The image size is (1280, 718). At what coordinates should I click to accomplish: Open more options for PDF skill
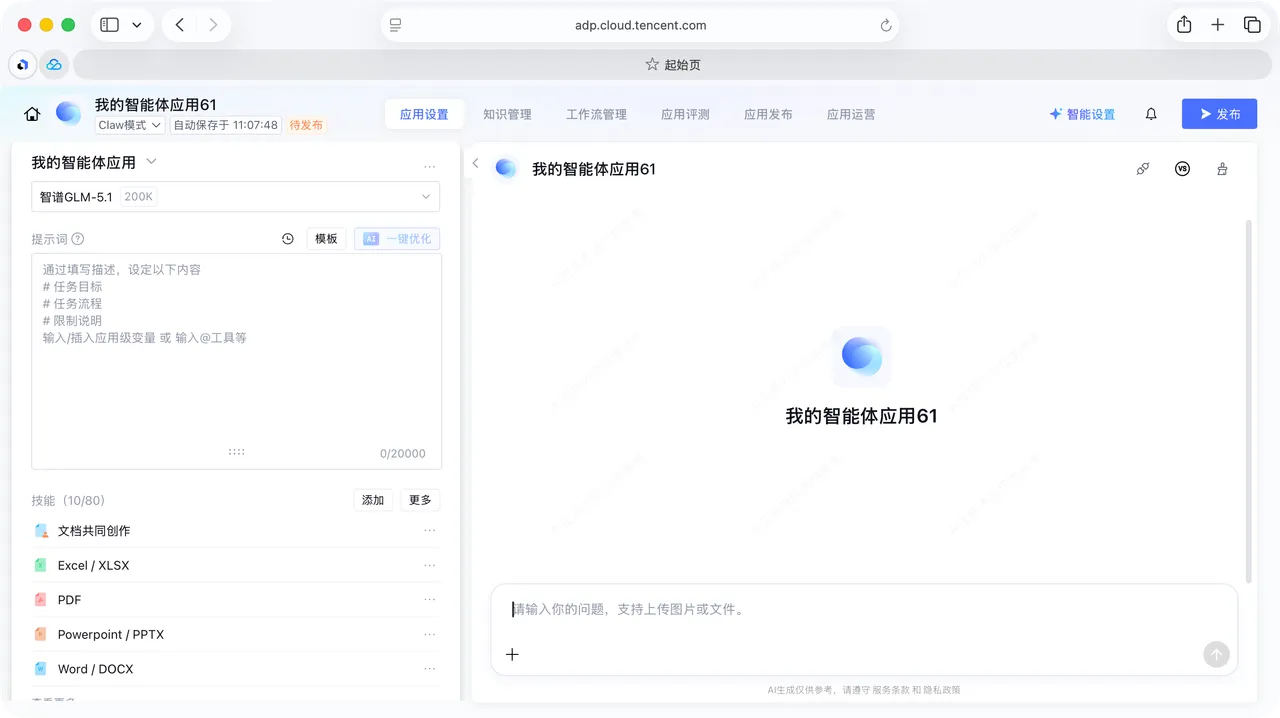point(430,600)
